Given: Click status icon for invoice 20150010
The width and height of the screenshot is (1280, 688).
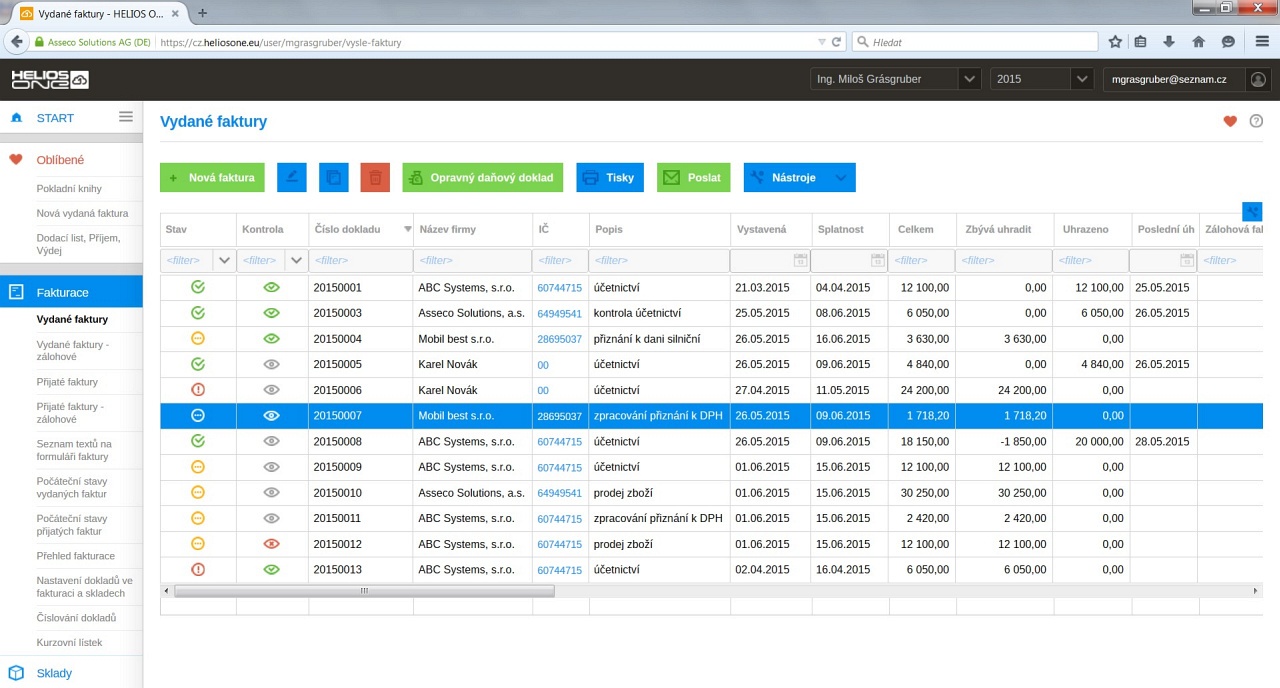Looking at the screenshot, I should 198,492.
